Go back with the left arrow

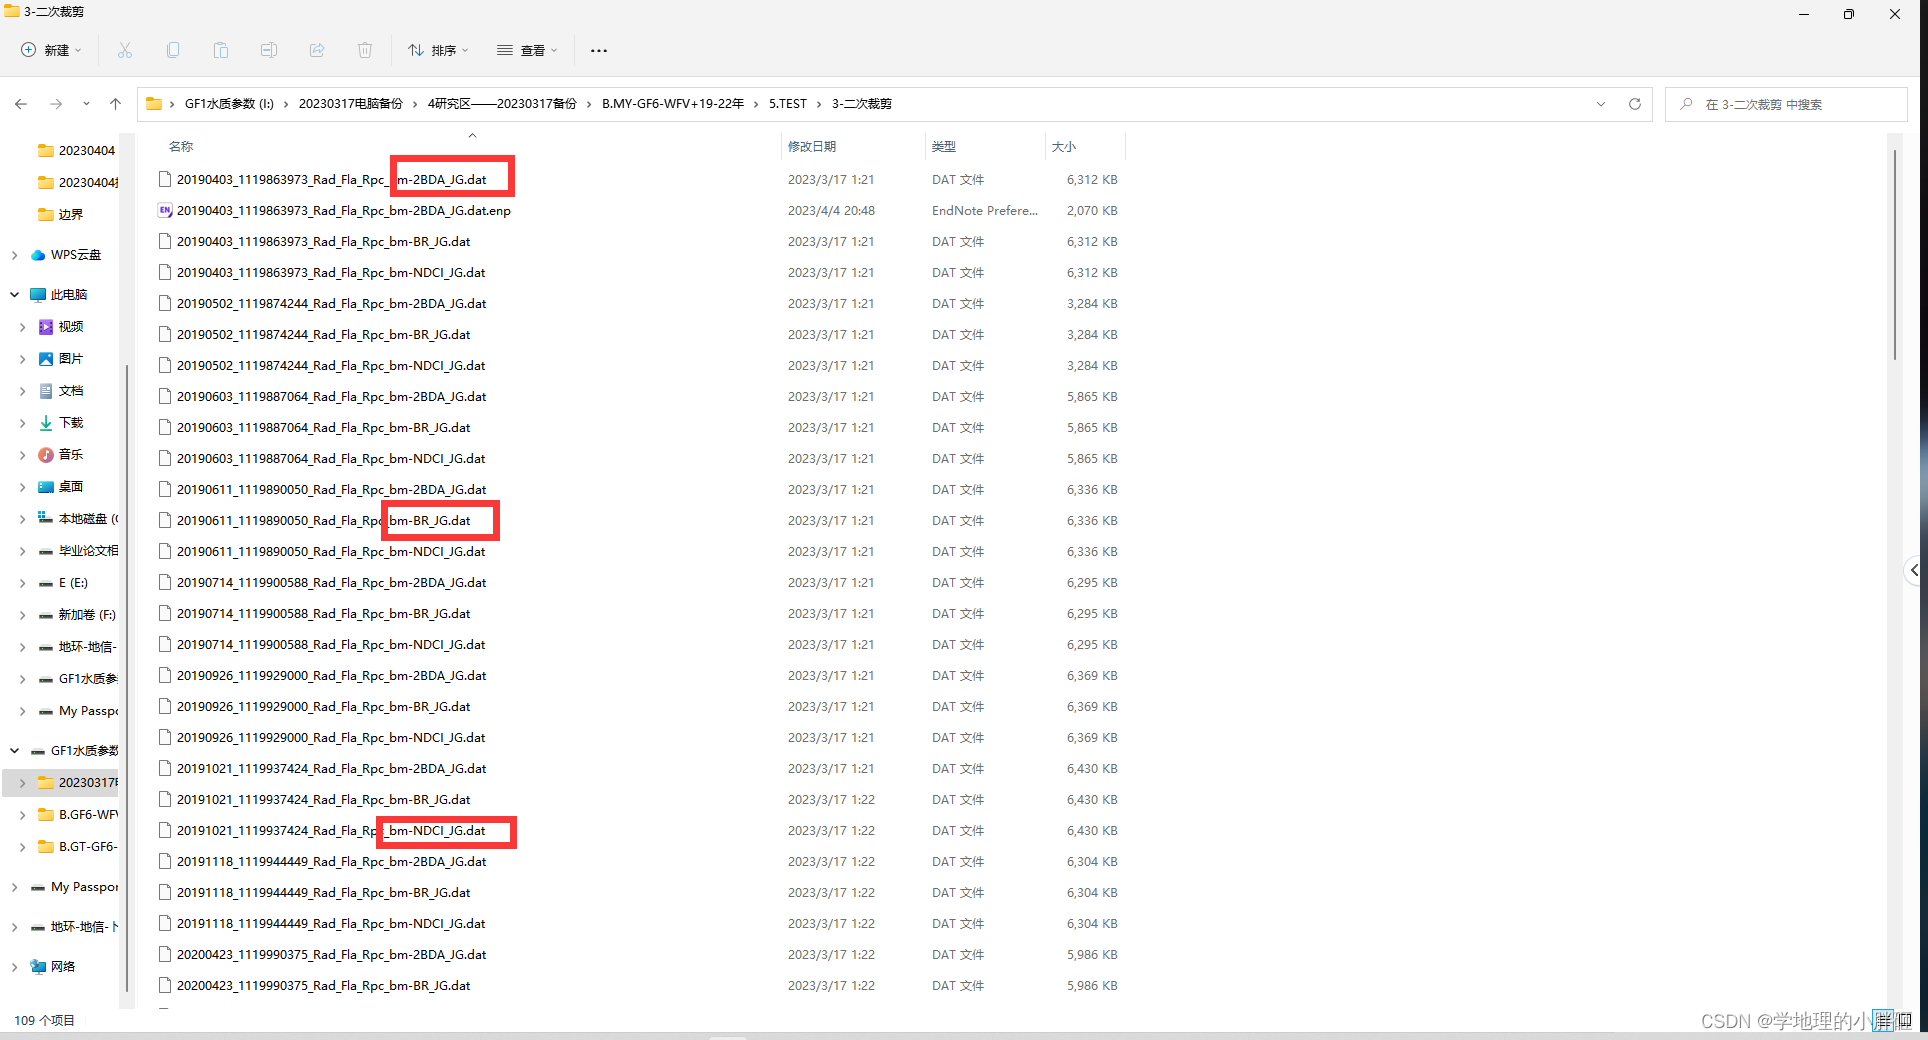[21, 104]
